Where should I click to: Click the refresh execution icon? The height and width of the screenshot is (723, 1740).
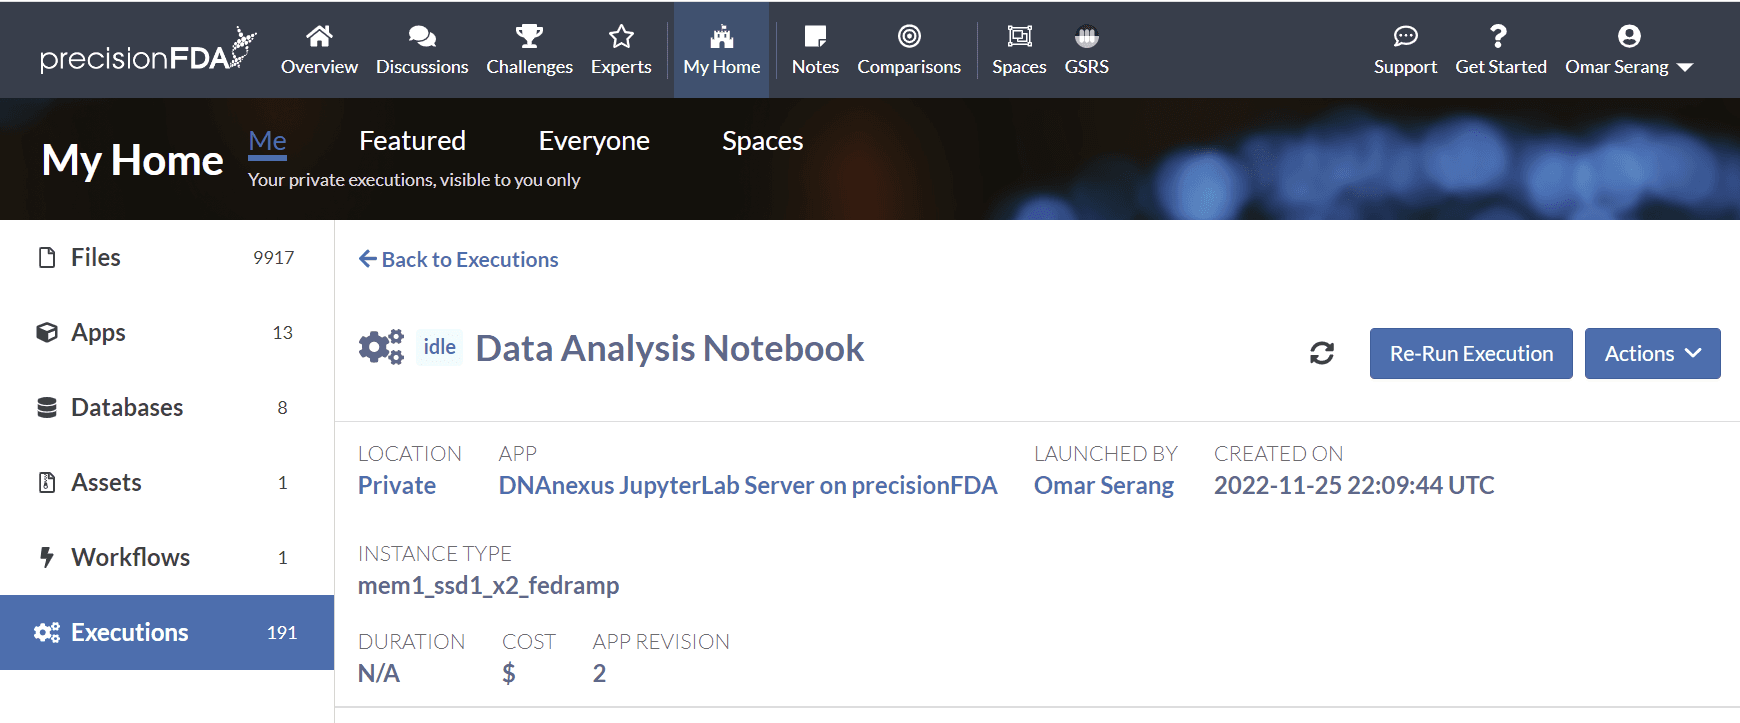(1321, 353)
